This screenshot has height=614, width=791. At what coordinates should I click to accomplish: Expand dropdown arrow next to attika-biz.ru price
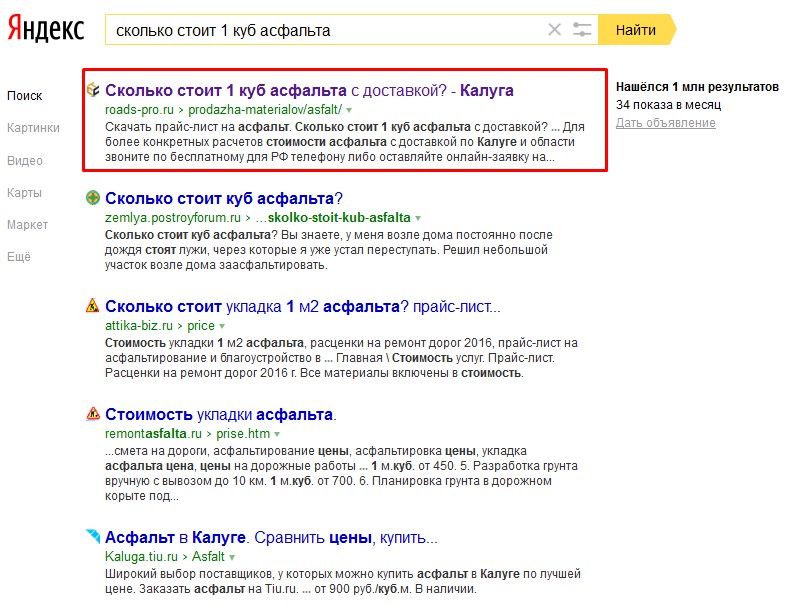[x=222, y=326]
